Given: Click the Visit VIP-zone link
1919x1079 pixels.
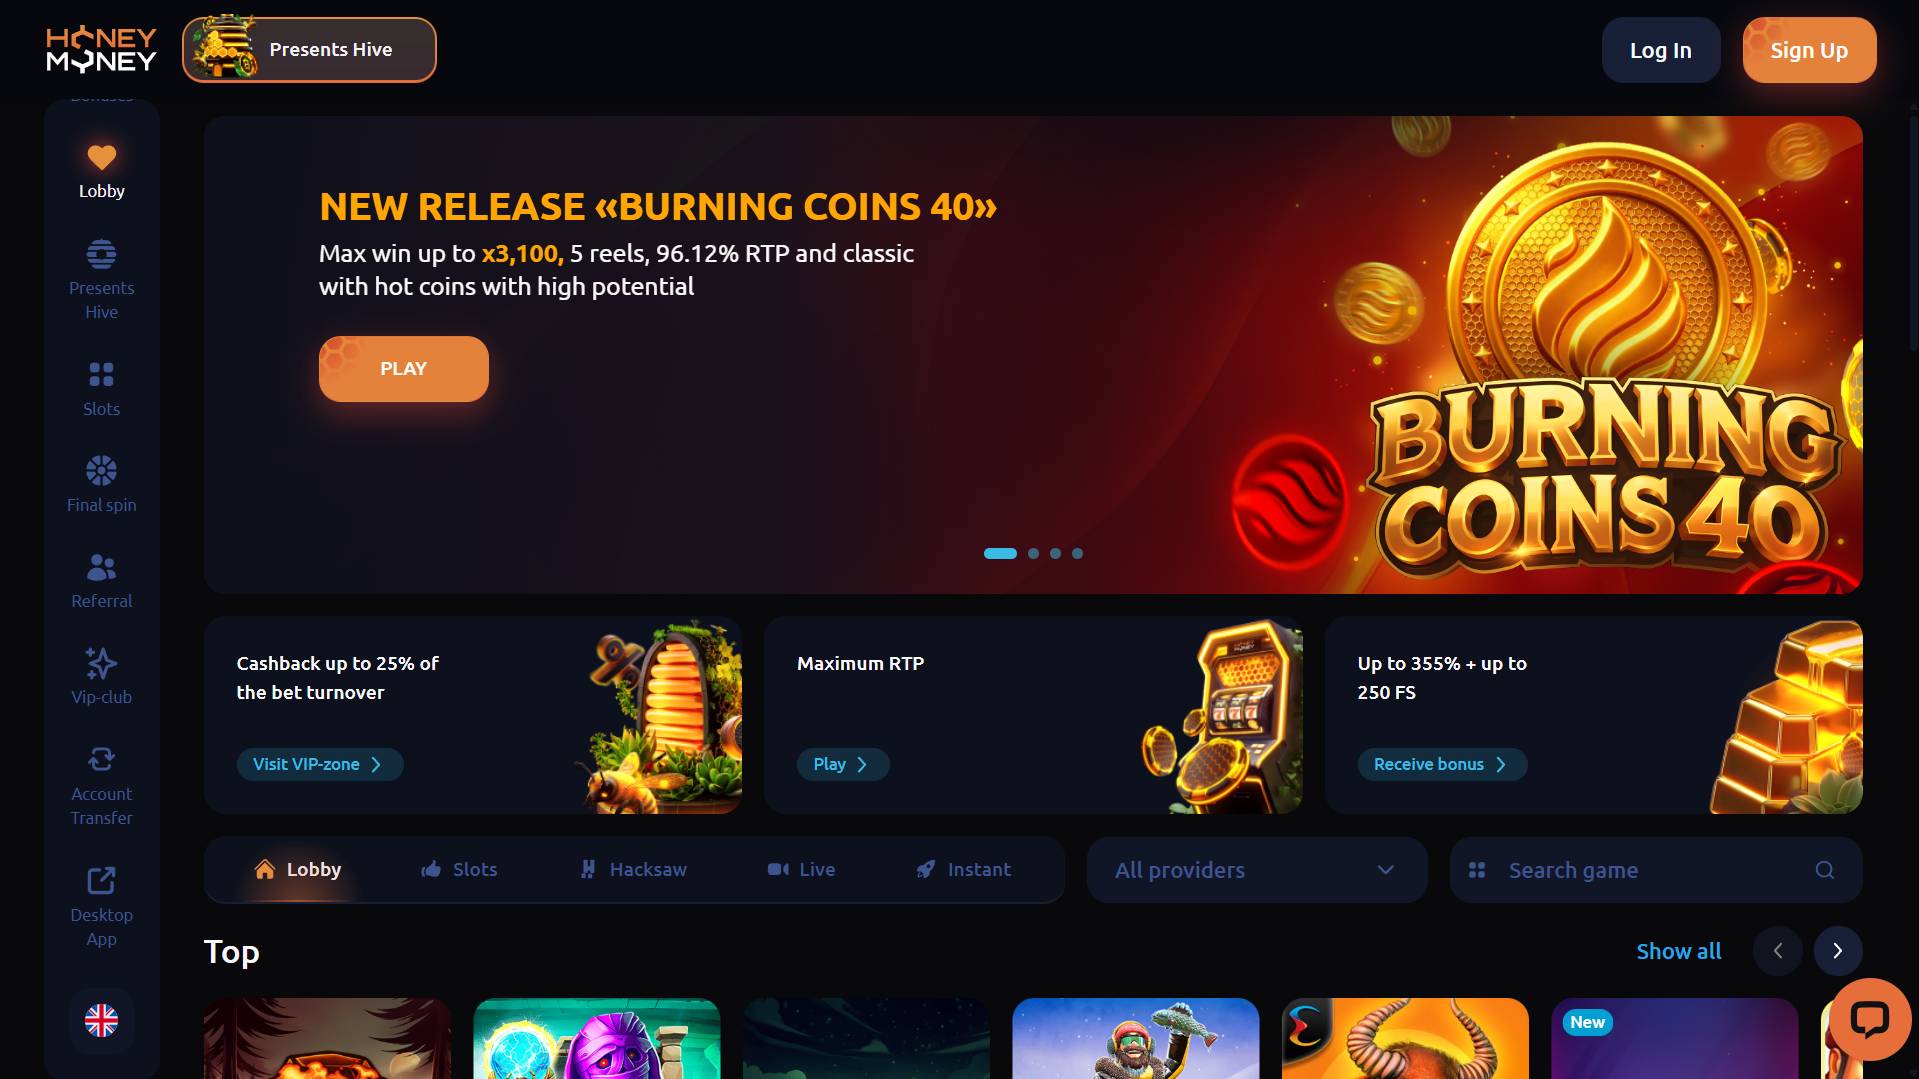Looking at the screenshot, I should (319, 764).
